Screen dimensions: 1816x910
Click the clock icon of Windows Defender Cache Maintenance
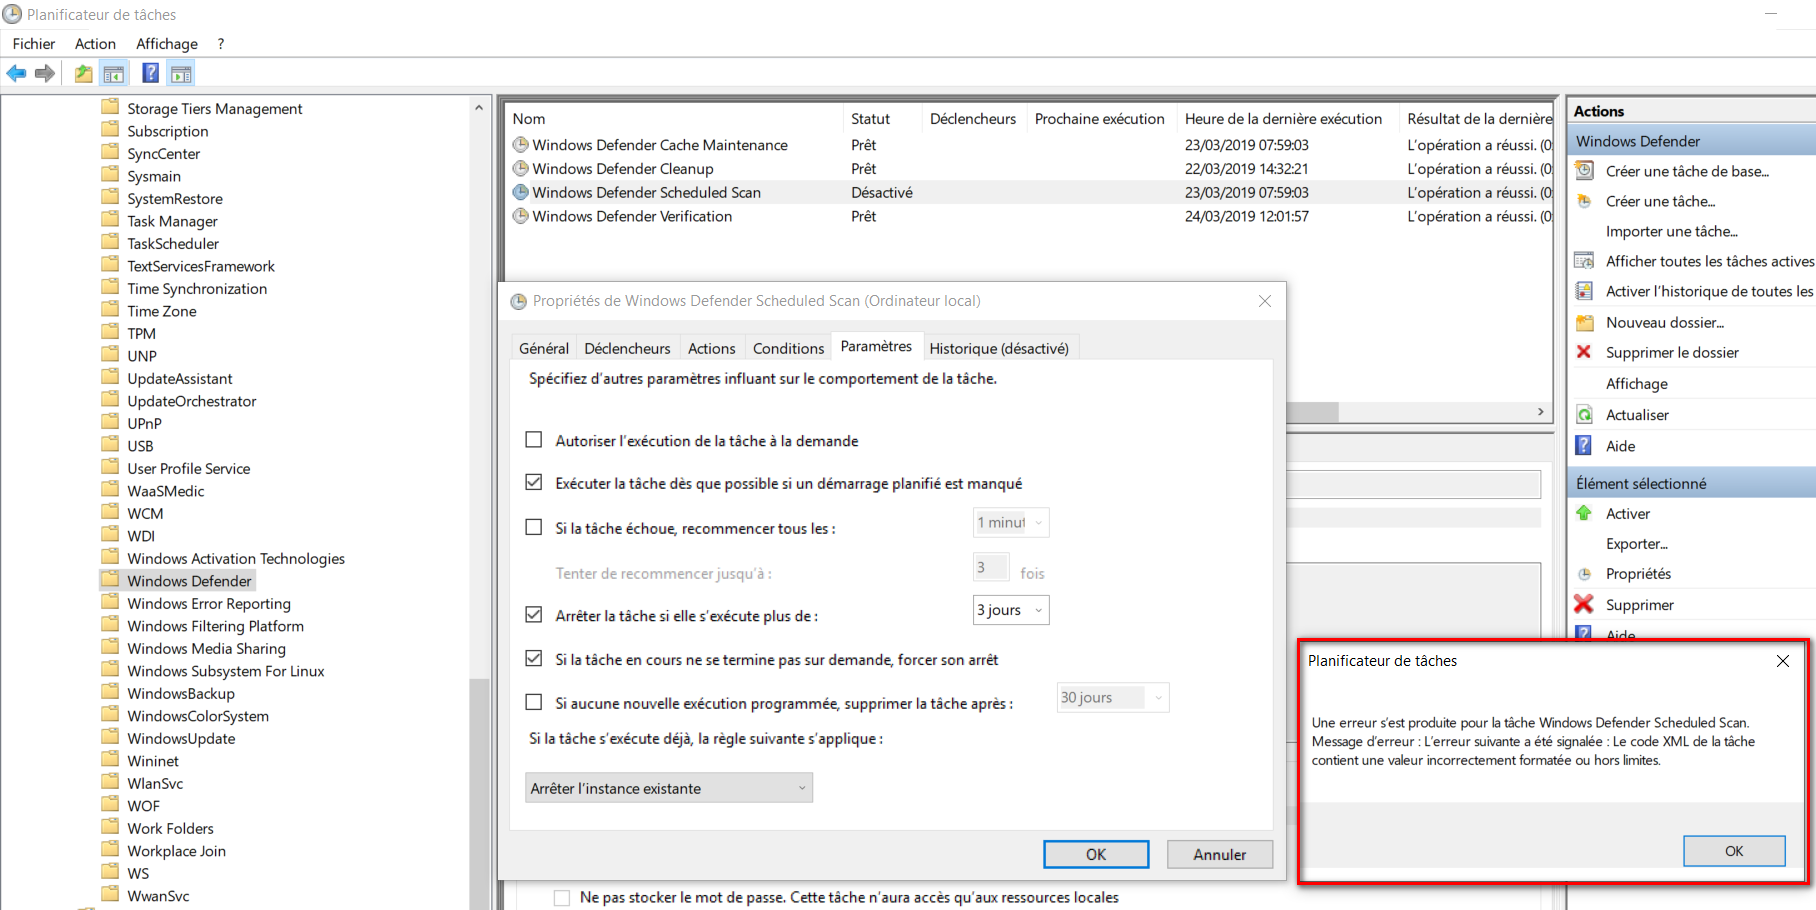click(x=520, y=145)
